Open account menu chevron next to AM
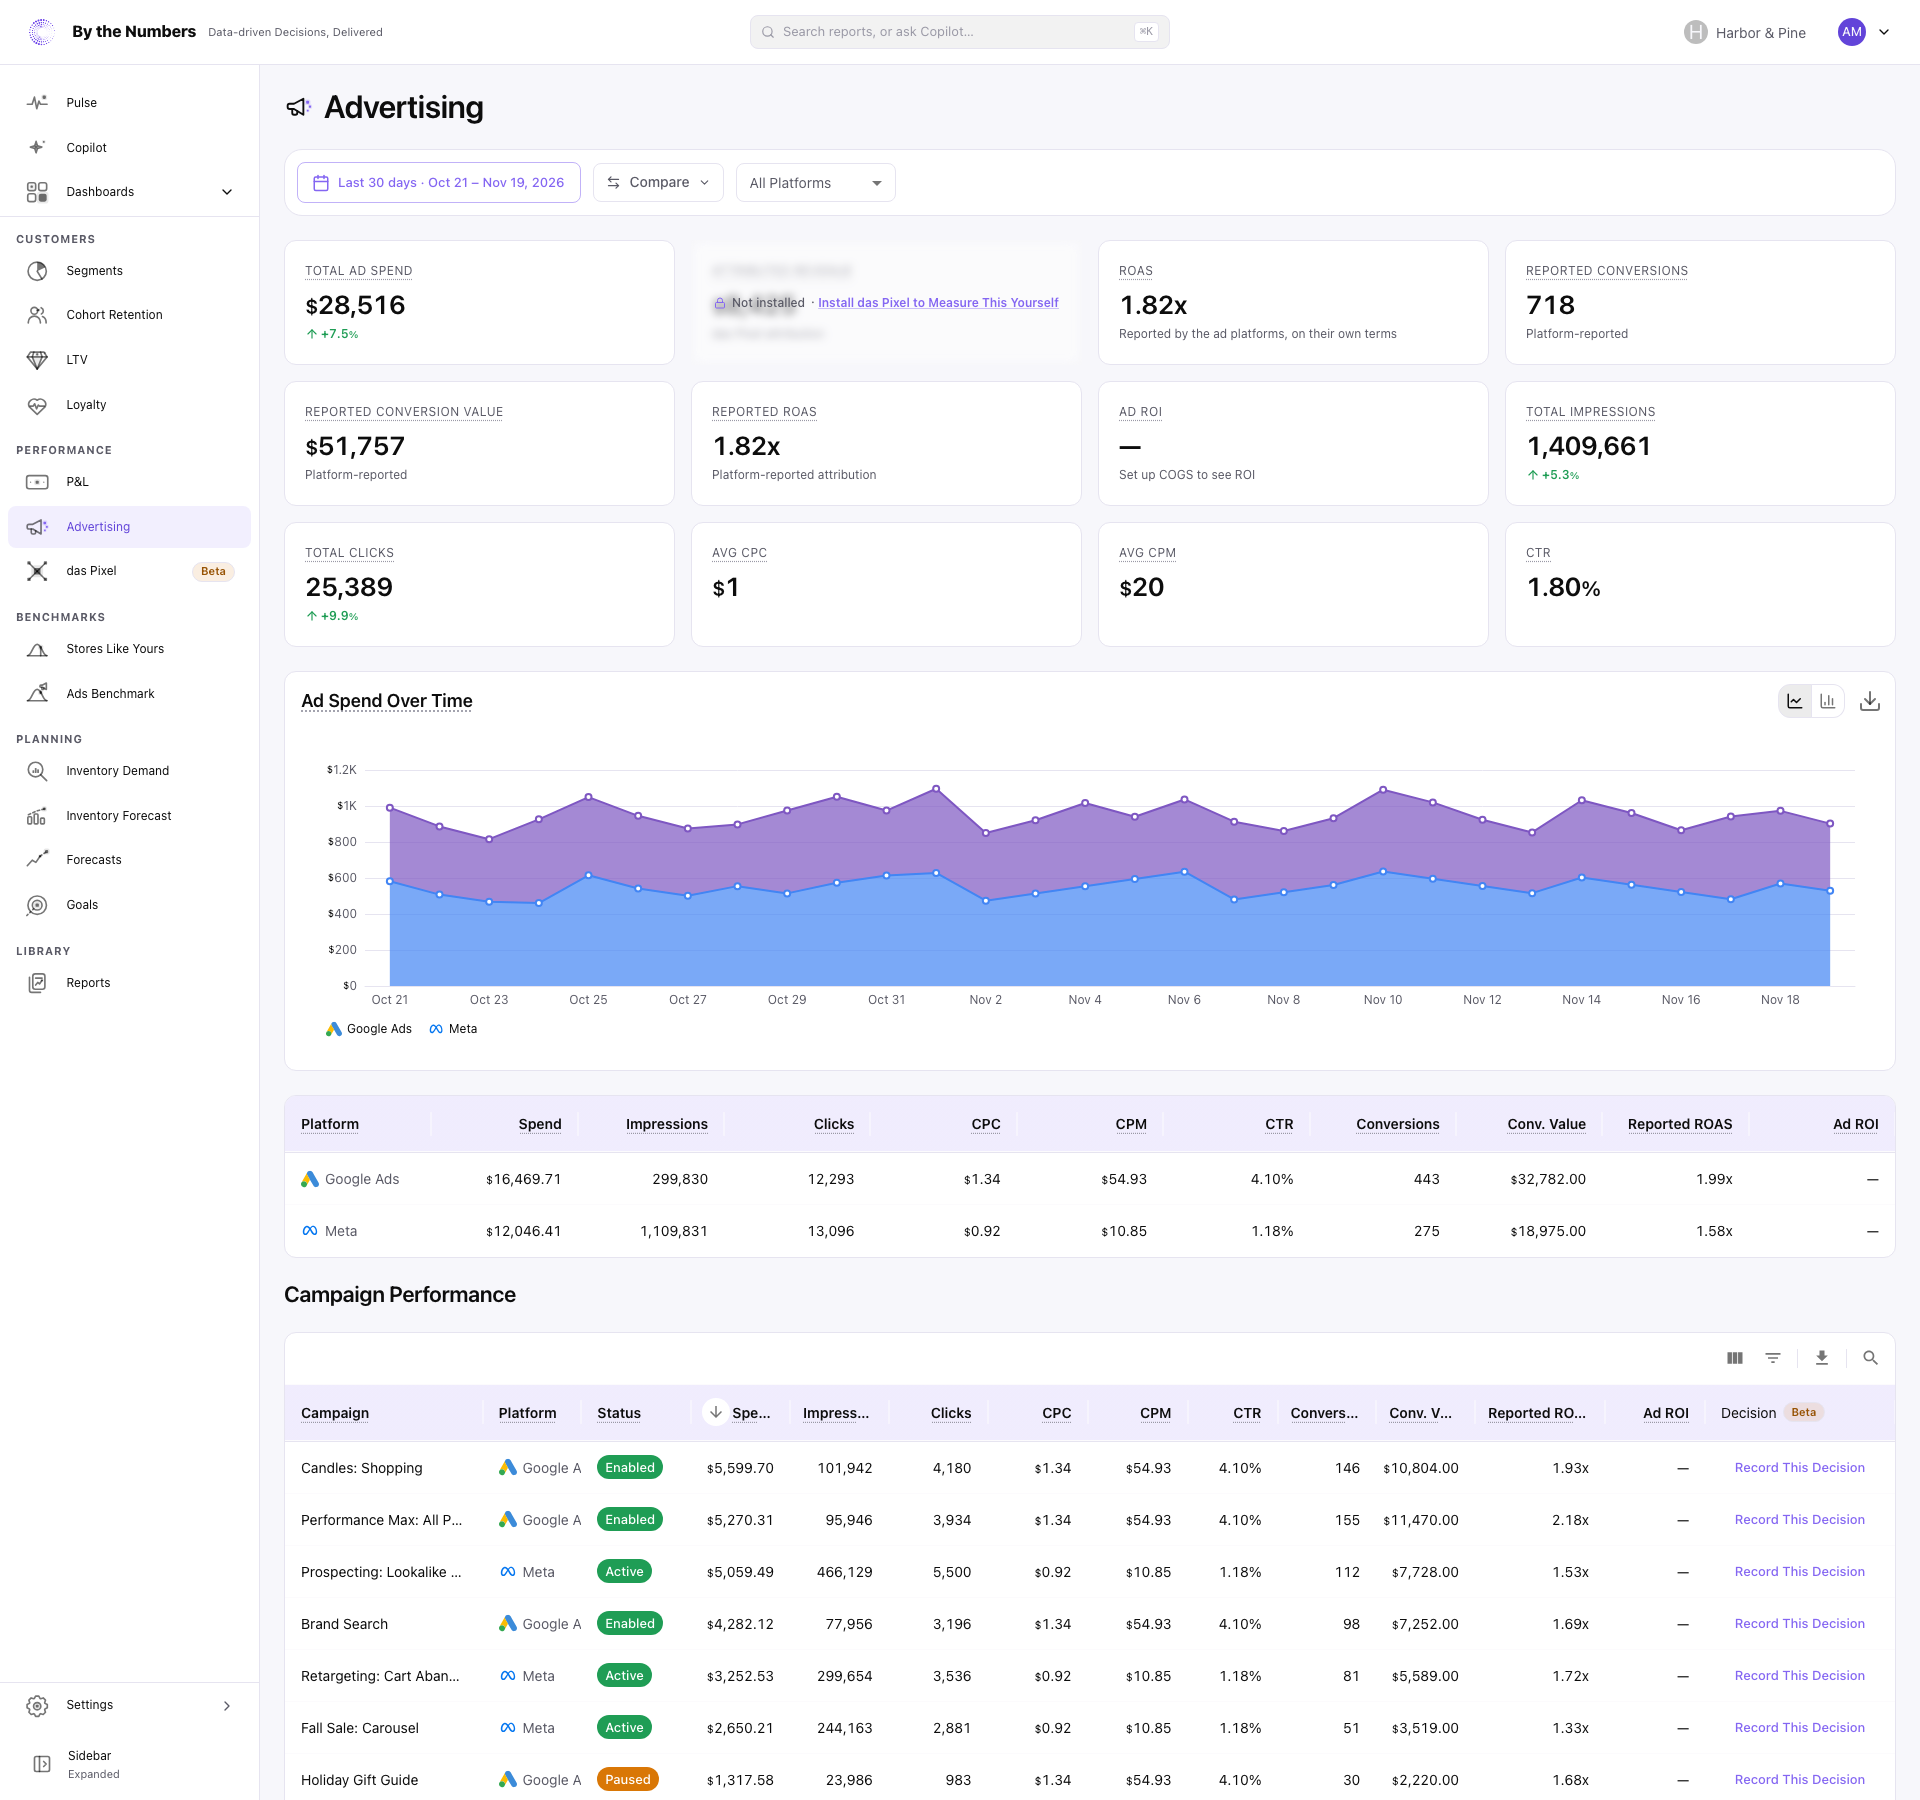1920x1800 pixels. point(1884,32)
